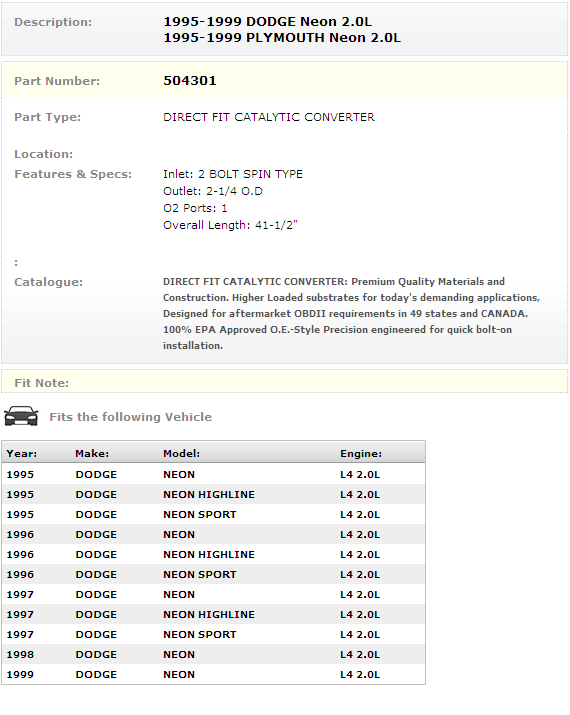Click the car icon beside Fits the following Vehicle
Screen dimensions: 570x715
pyautogui.click(x=21, y=416)
